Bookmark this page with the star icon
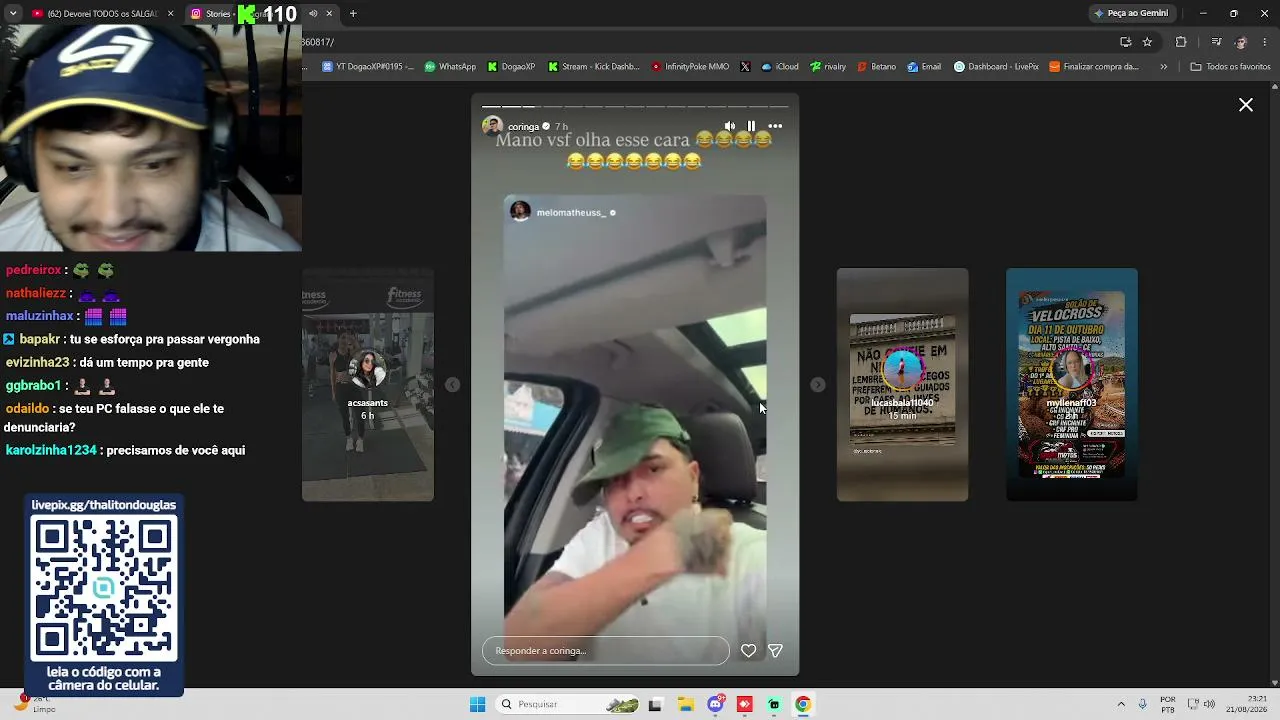The height and width of the screenshot is (720, 1280). [x=1147, y=42]
